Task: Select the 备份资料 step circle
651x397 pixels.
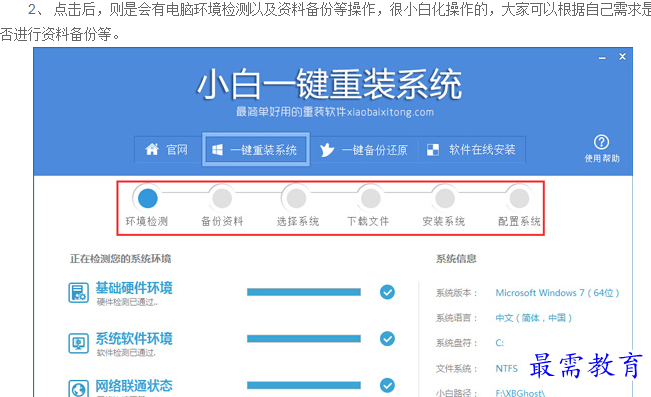Action: click(x=222, y=198)
